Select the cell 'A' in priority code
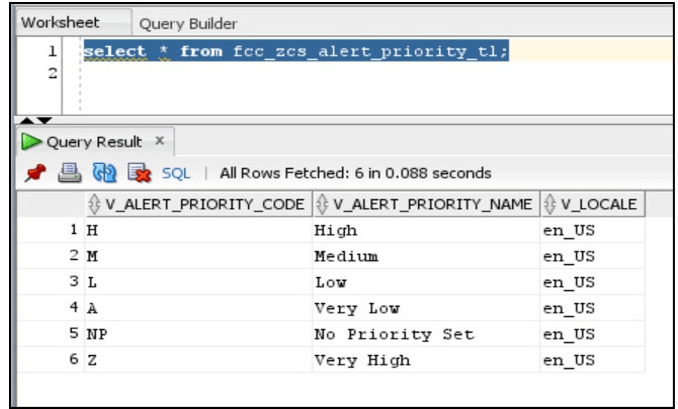Viewport: 678px width, 409px height. click(198, 308)
